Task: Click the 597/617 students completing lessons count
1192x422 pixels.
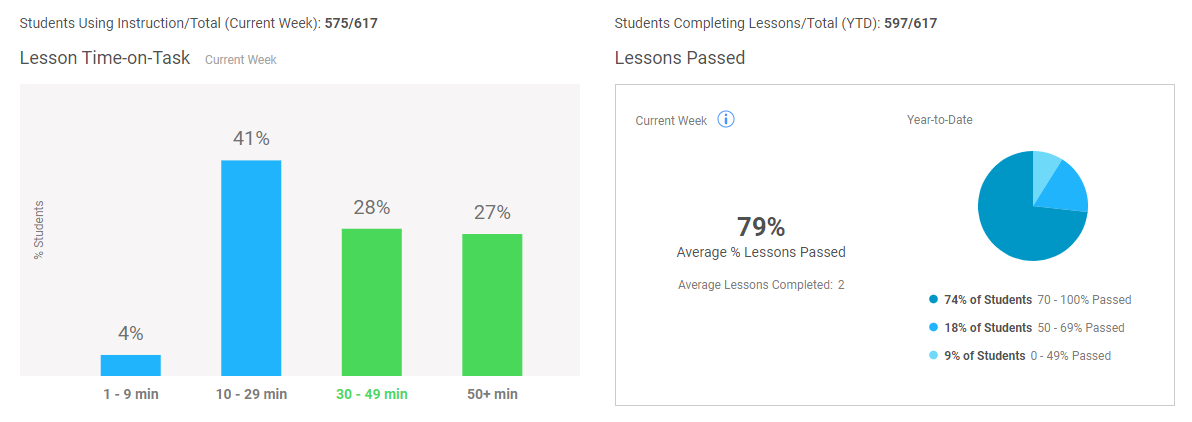Action: 911,23
